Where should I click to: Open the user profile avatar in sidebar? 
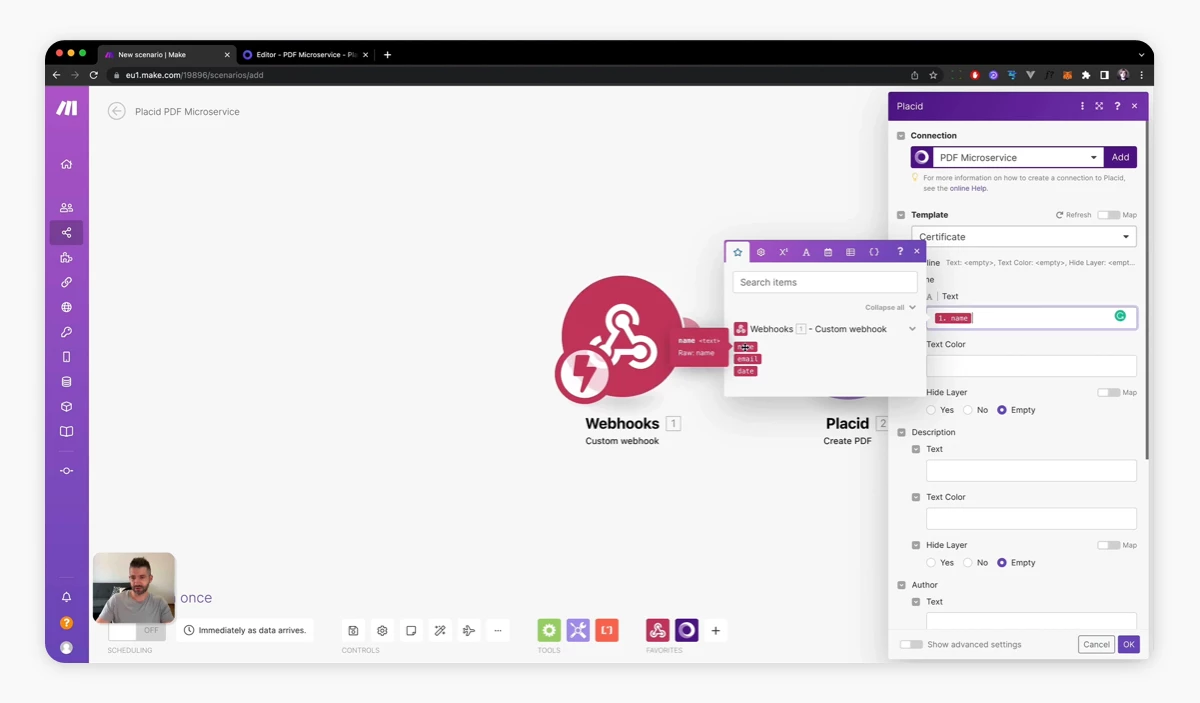tap(66, 647)
